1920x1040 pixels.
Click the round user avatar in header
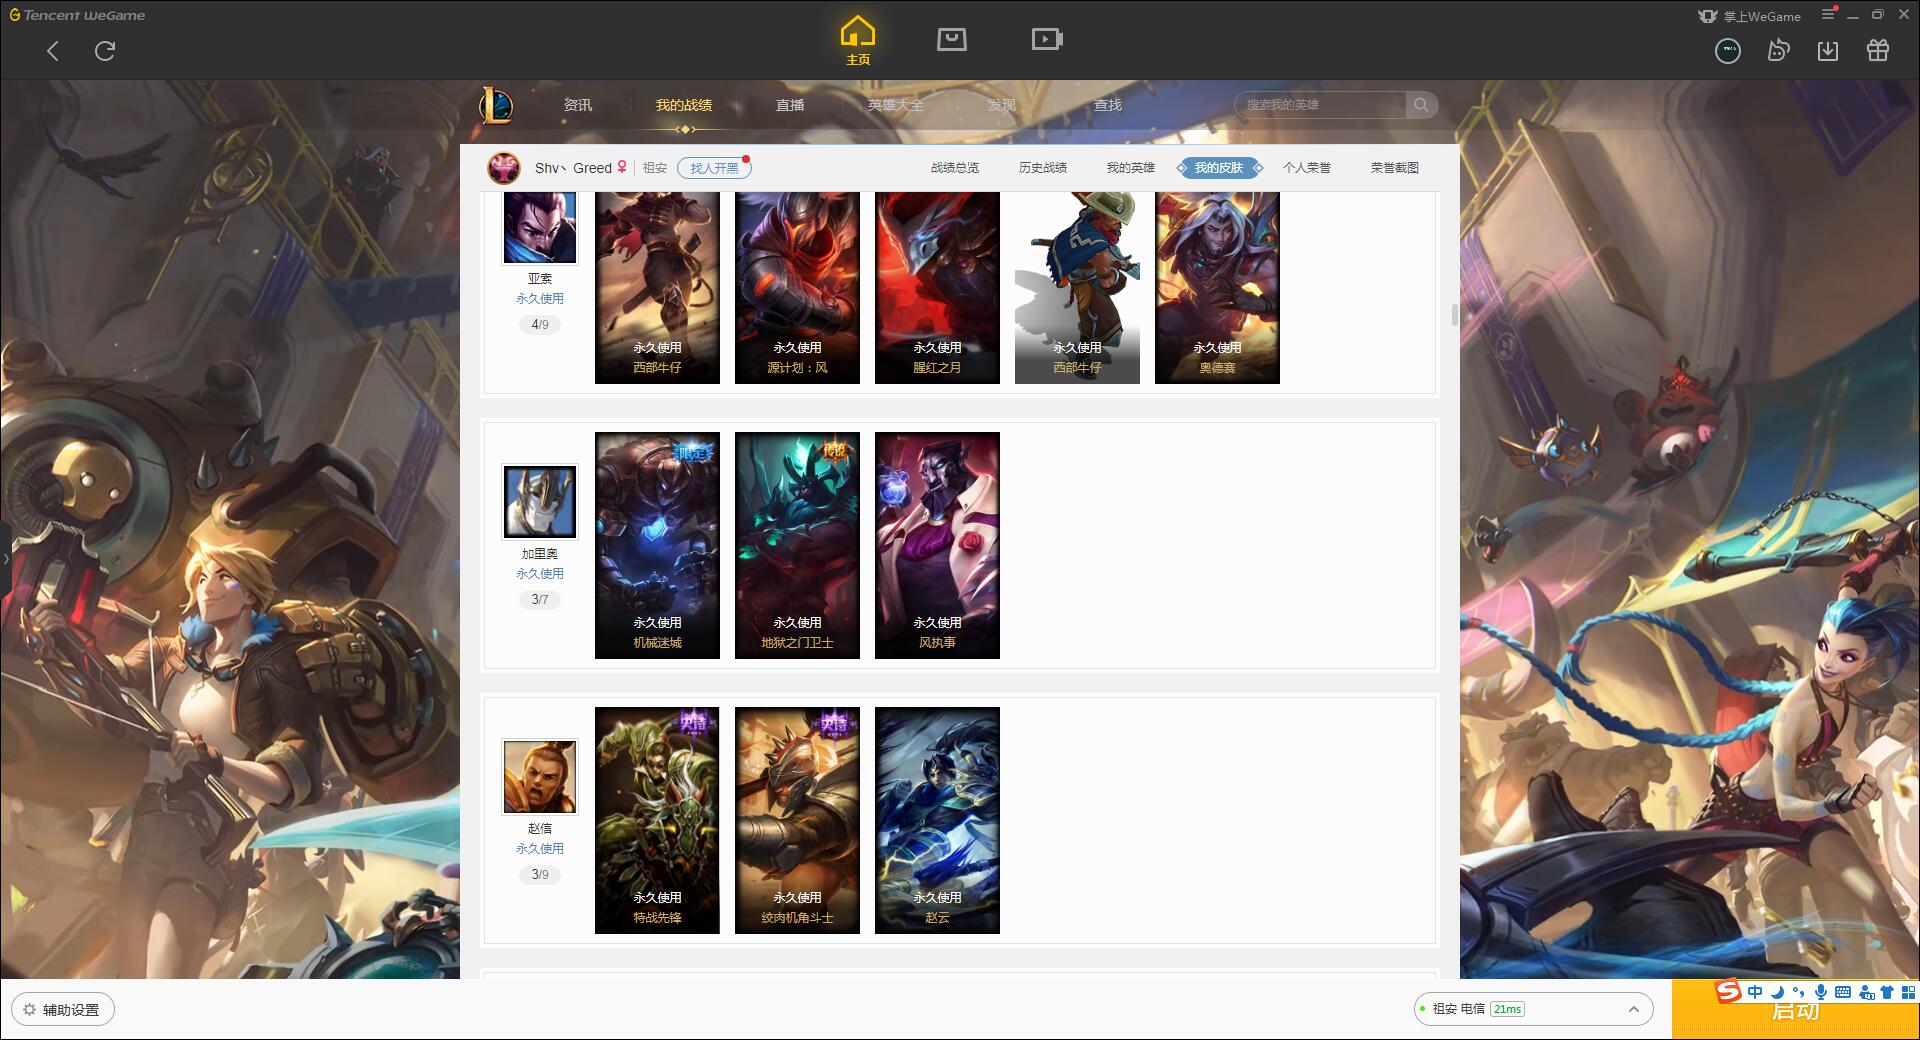(1728, 51)
